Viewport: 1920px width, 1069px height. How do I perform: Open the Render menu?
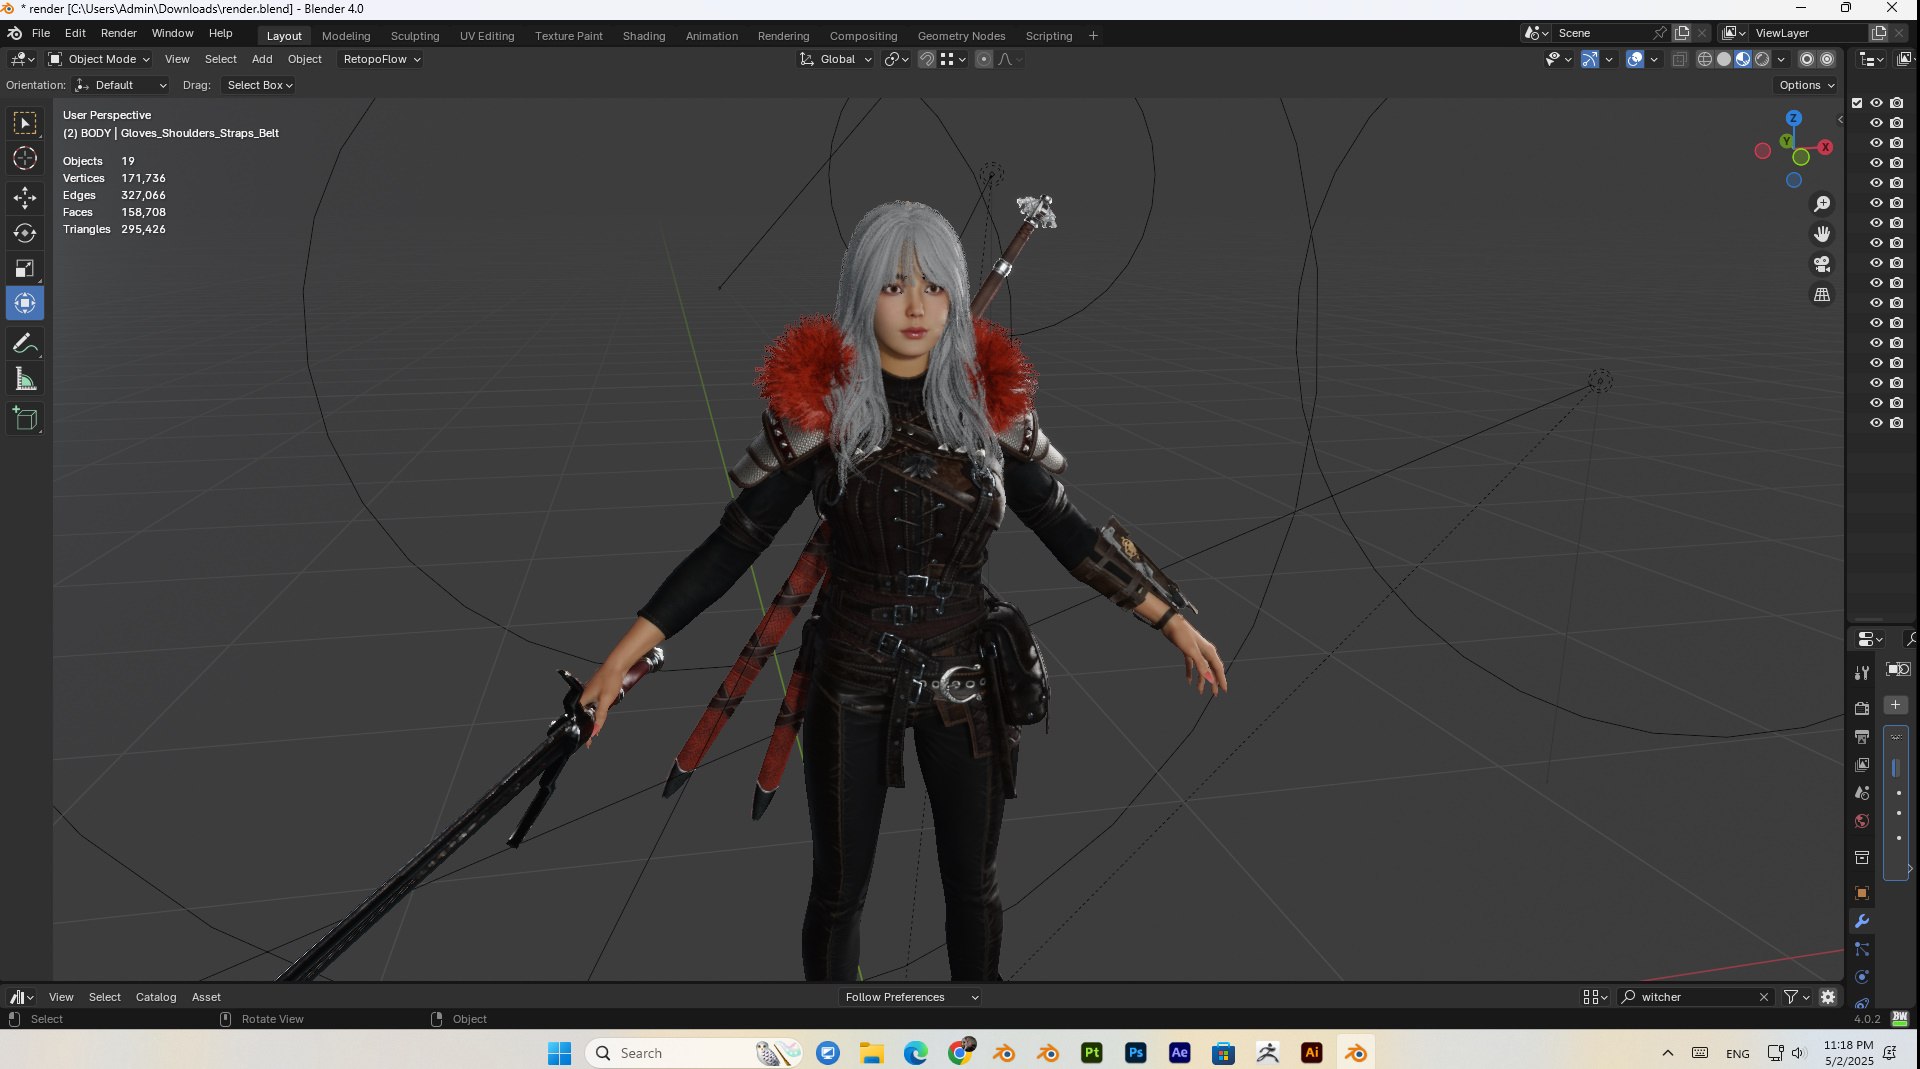(118, 33)
